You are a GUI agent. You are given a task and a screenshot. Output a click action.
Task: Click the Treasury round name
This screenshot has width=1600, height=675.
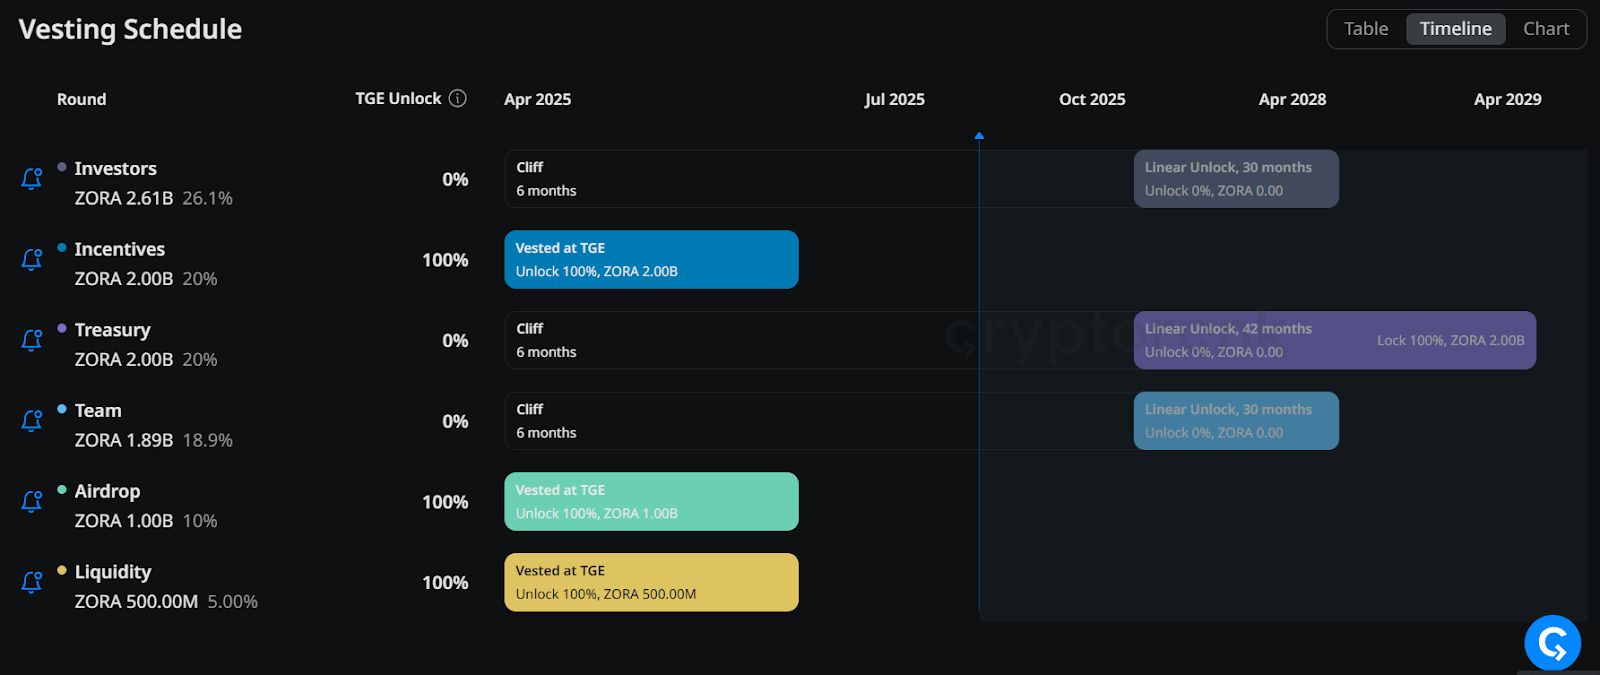pyautogui.click(x=112, y=330)
